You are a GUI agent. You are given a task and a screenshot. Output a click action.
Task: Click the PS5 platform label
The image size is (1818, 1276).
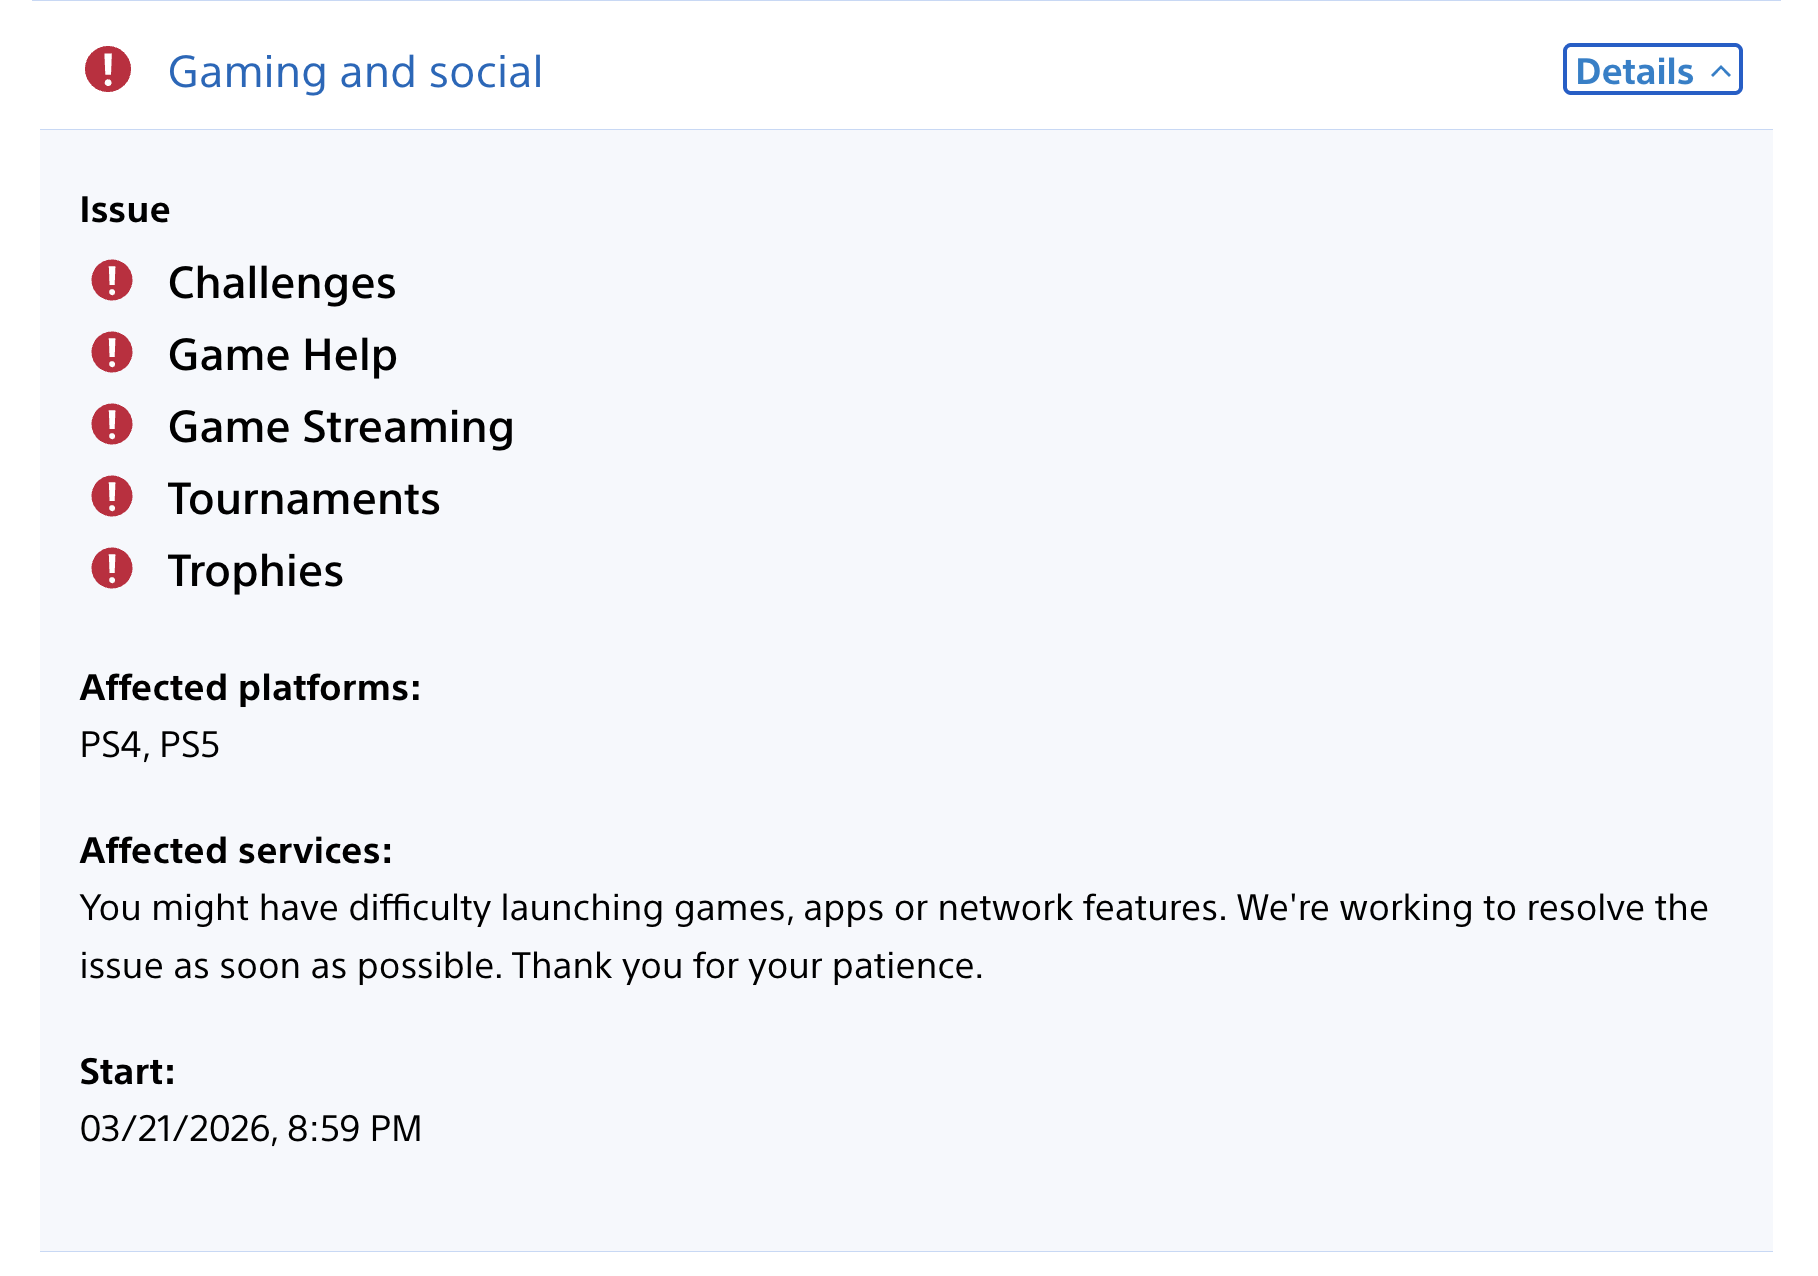click(x=191, y=744)
